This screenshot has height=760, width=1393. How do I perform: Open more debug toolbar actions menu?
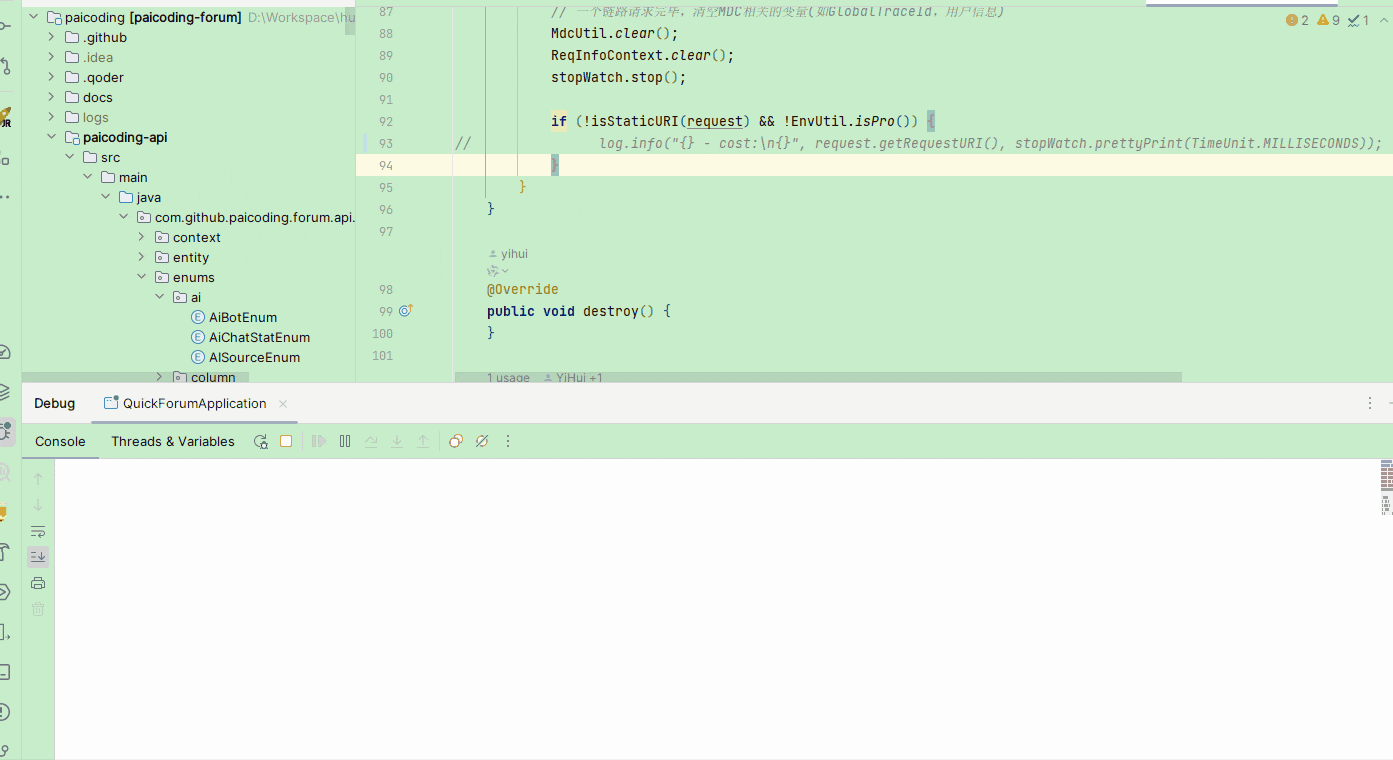point(508,441)
